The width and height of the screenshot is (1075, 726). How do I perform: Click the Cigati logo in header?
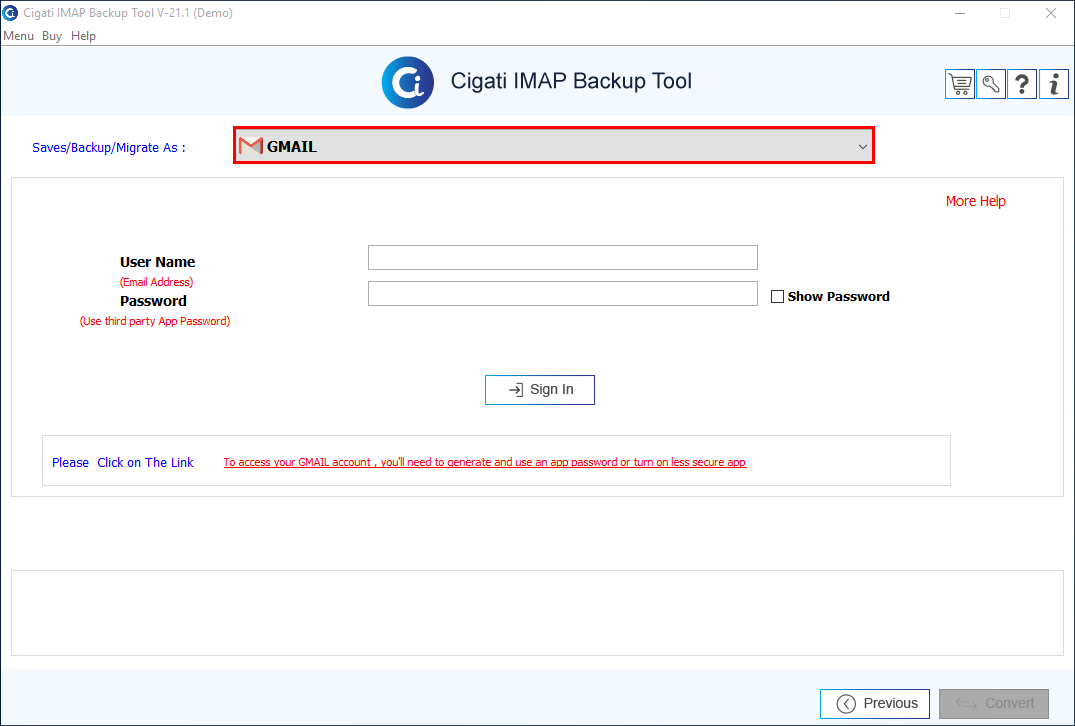pyautogui.click(x=408, y=82)
